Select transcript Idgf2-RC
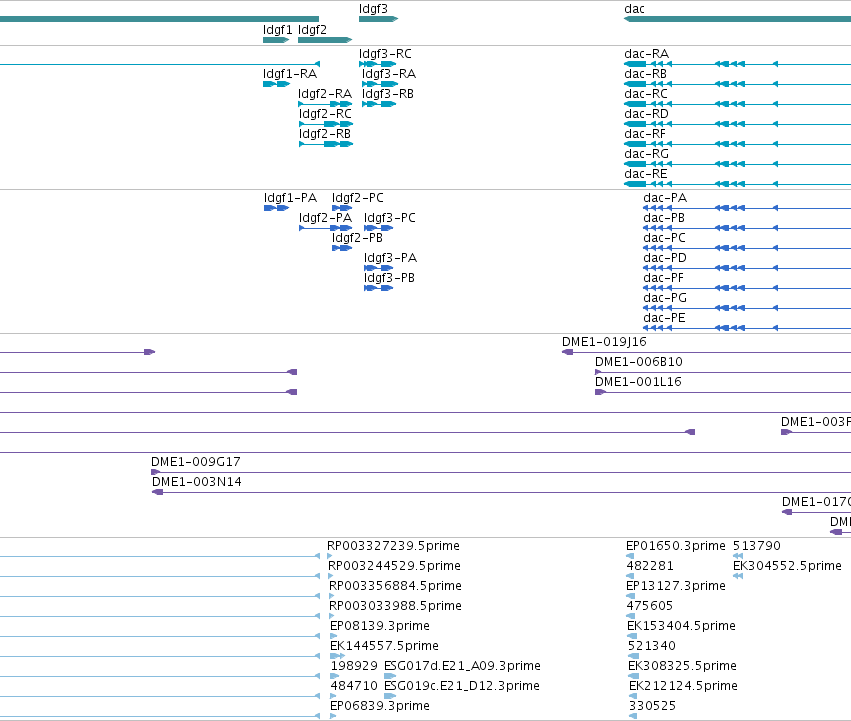This screenshot has width=851, height=721. (326, 124)
